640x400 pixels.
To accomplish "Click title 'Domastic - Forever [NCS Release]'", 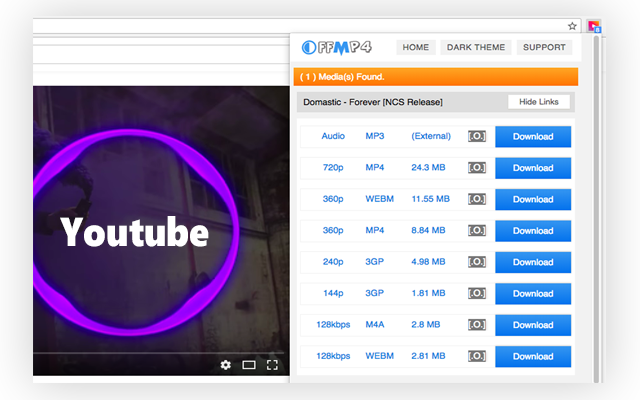I will point(373,102).
